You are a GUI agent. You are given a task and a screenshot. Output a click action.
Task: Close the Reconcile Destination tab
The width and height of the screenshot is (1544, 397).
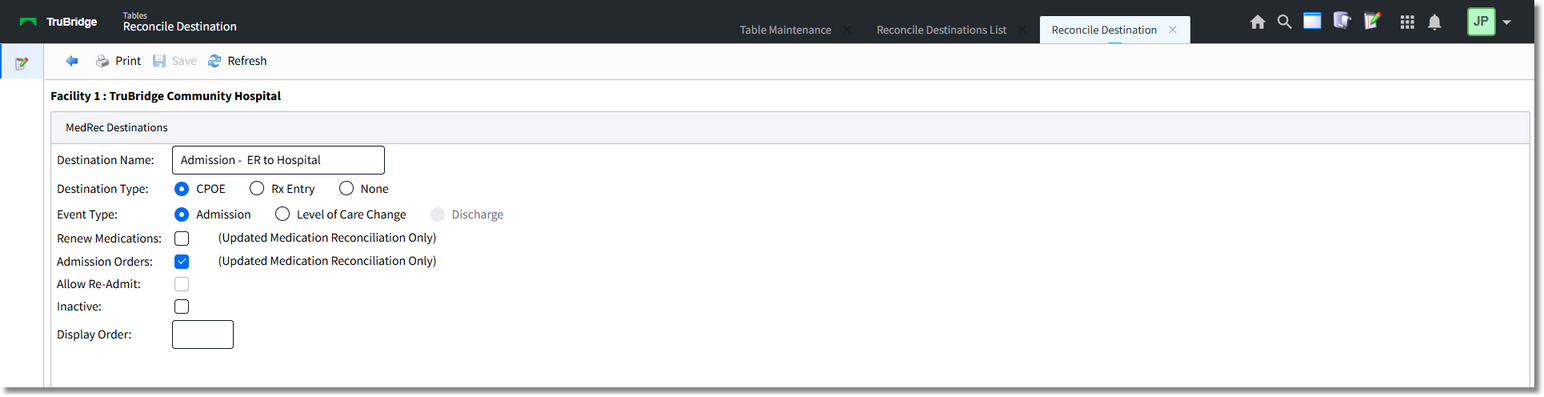click(1173, 30)
